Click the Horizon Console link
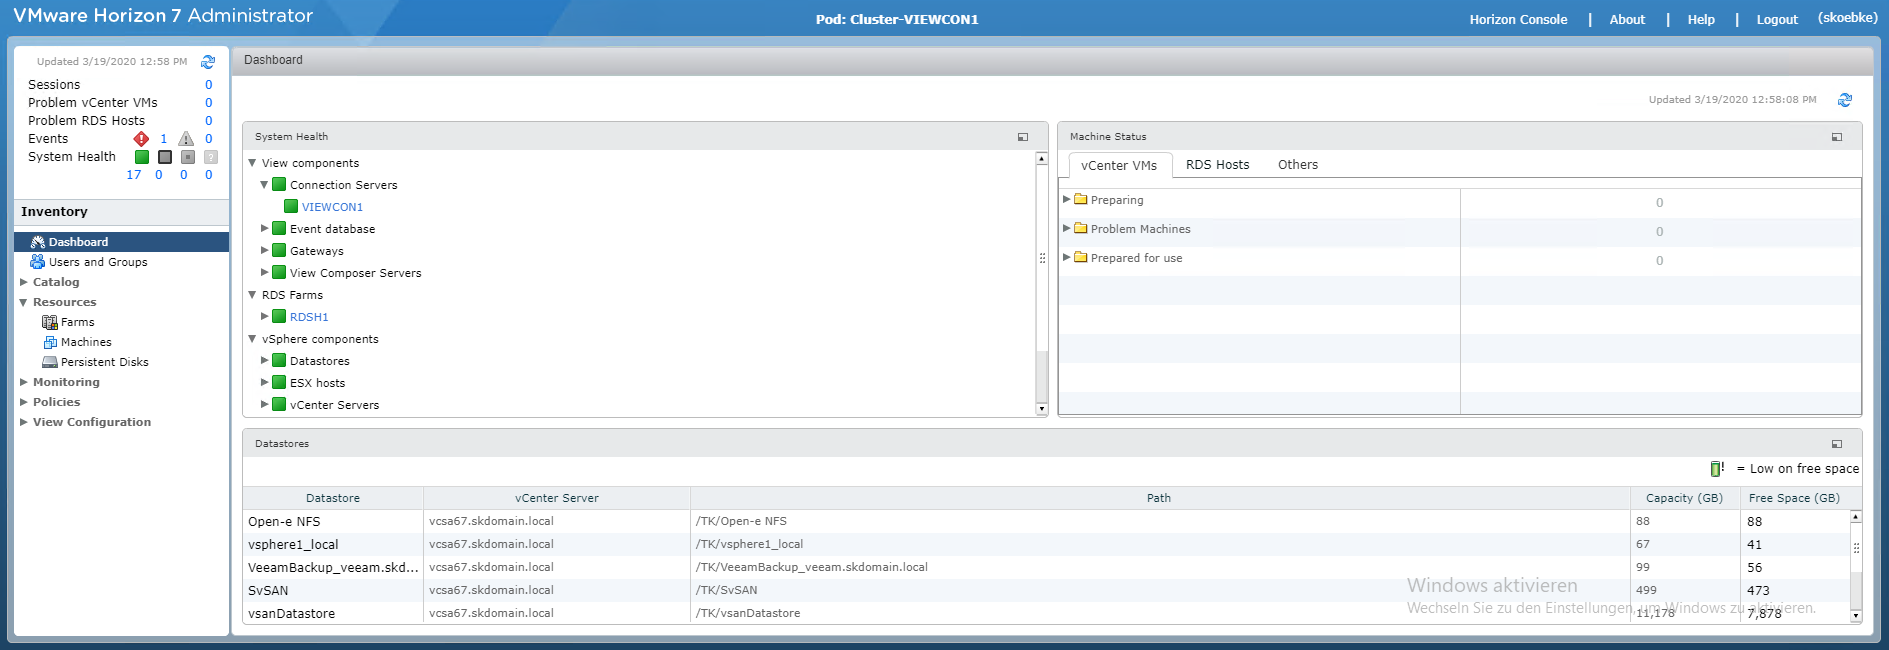 click(1518, 19)
